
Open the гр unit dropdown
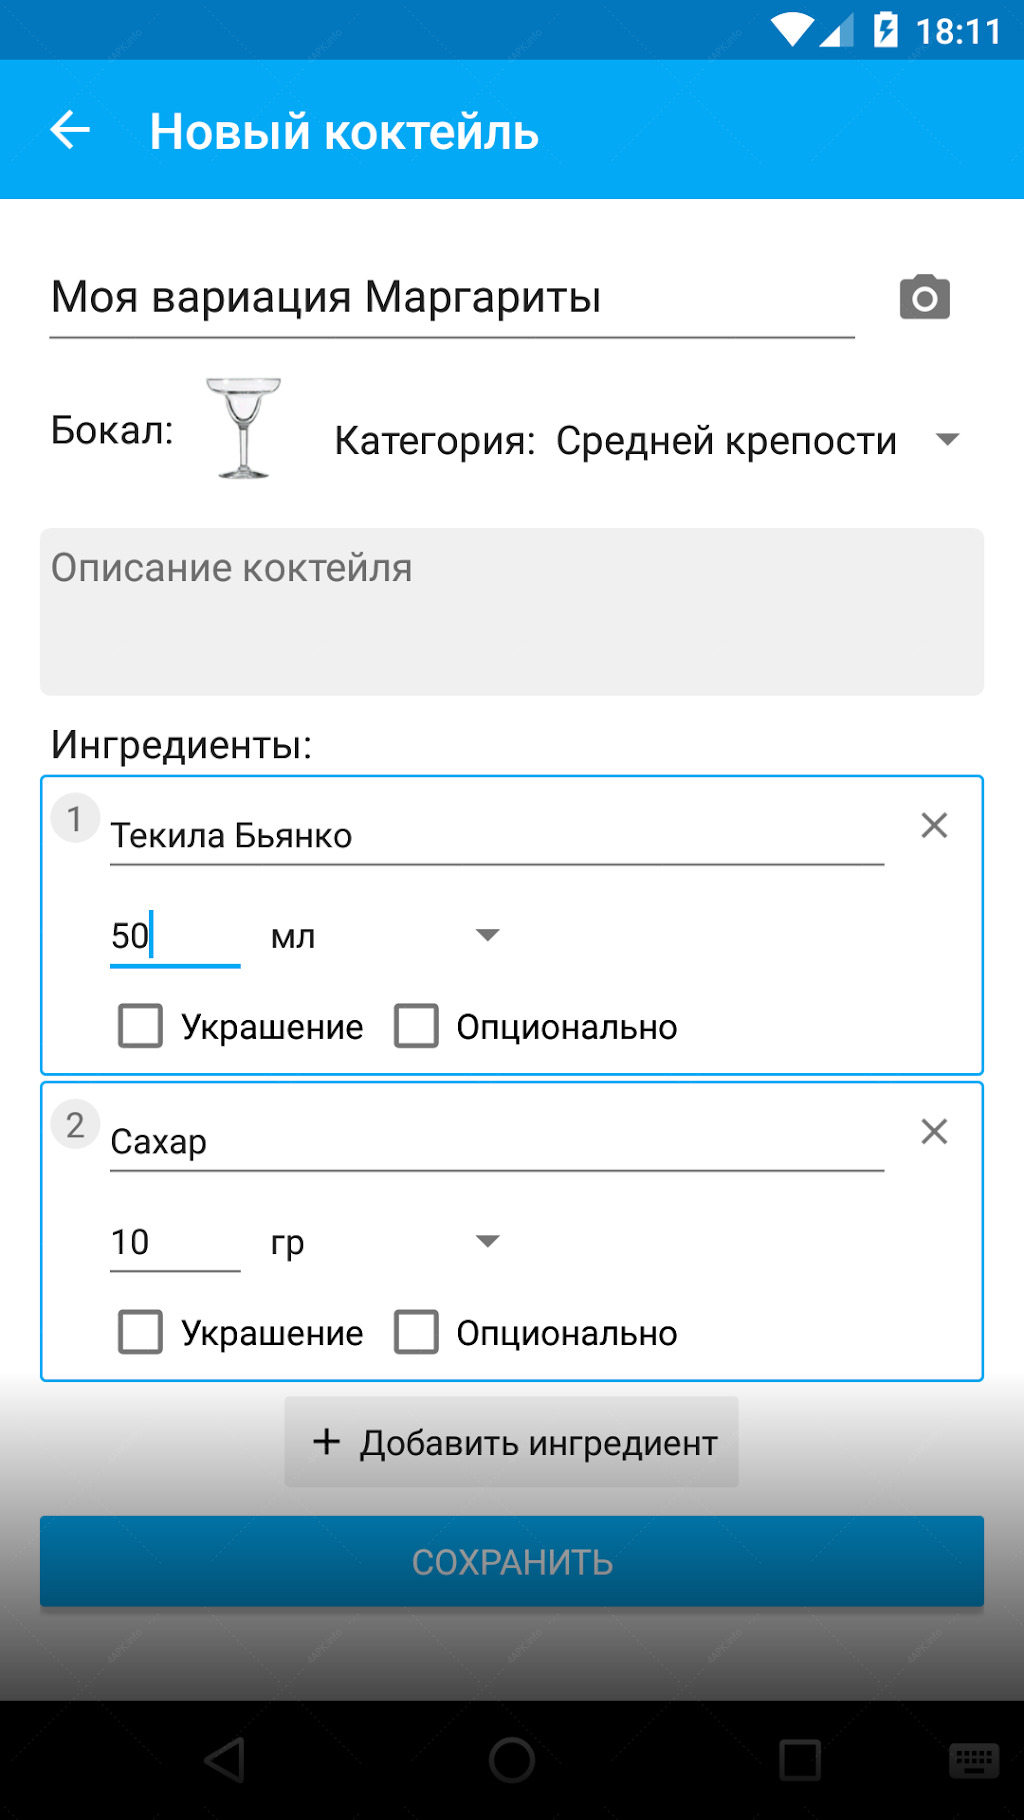384,1242
